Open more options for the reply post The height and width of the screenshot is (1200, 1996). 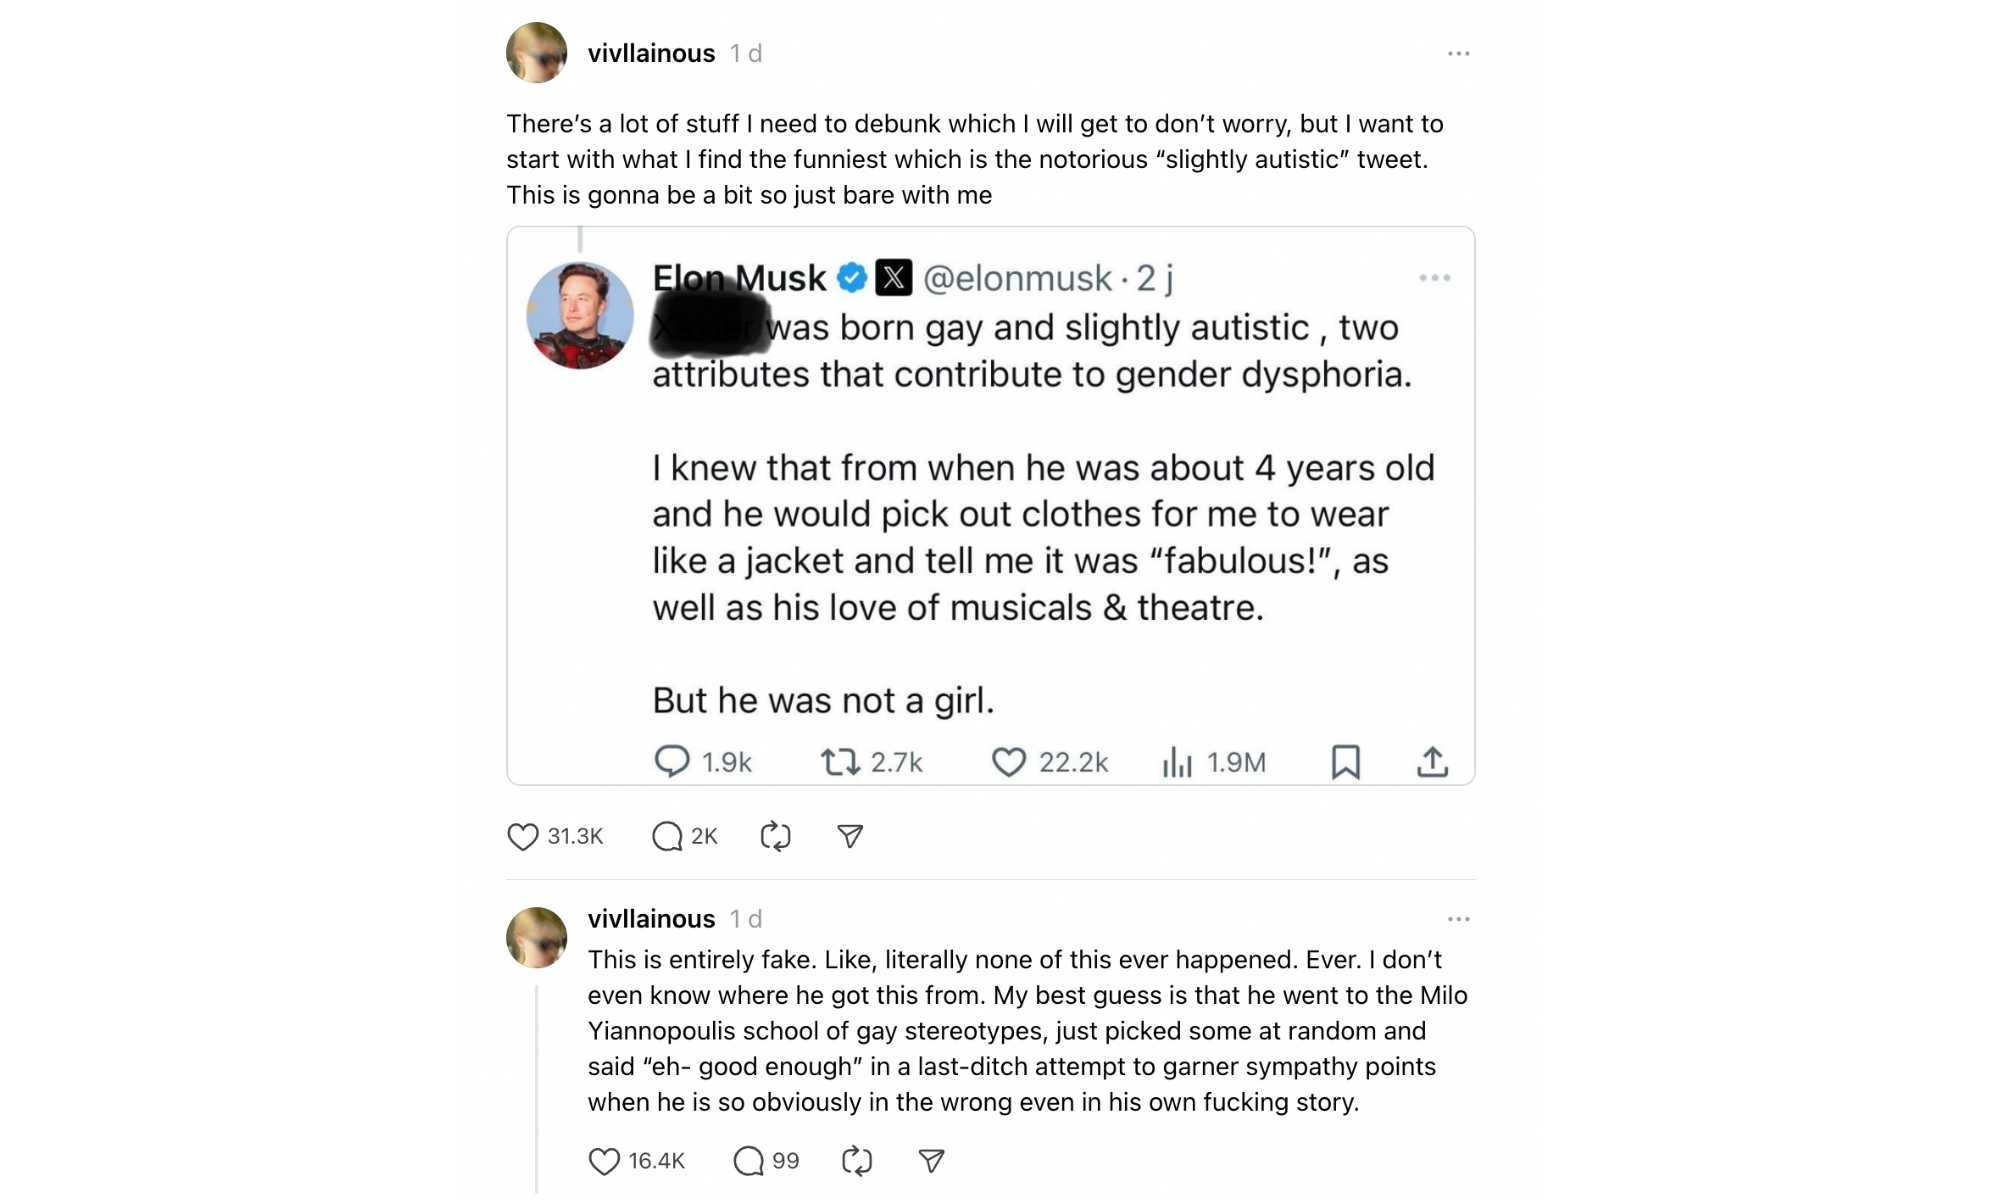(1458, 919)
